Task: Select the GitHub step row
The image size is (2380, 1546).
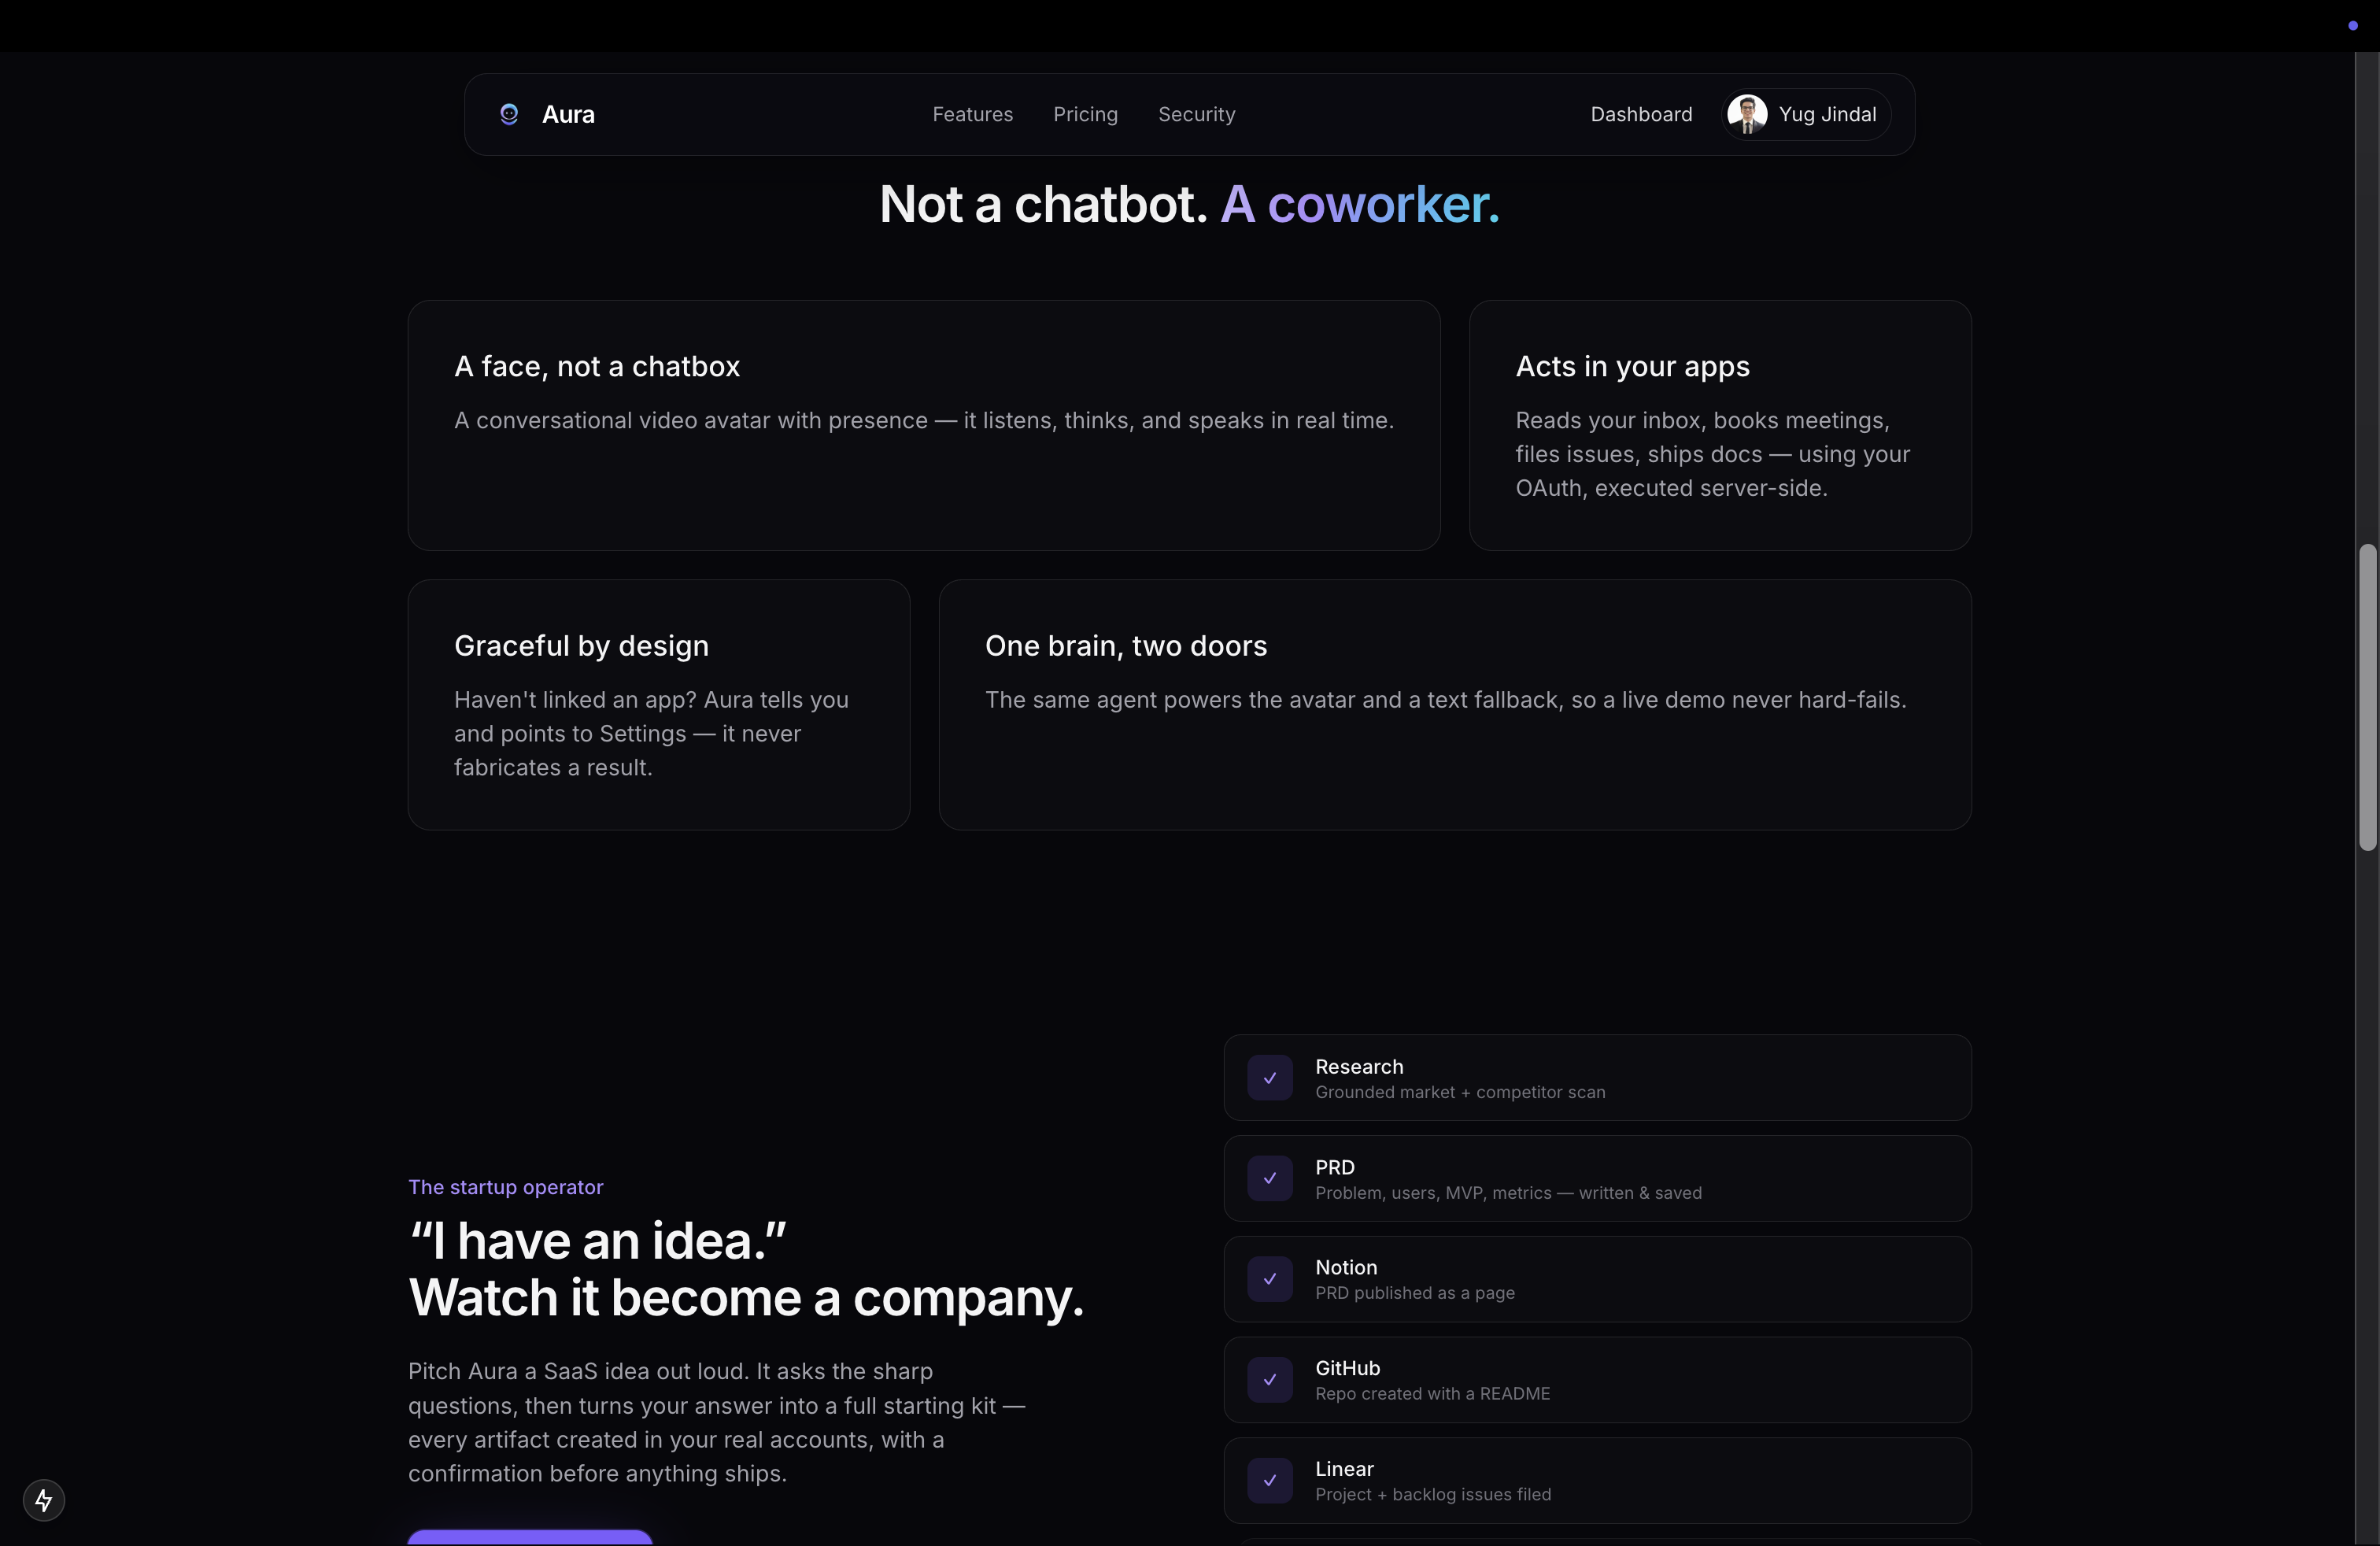Action: coord(1597,1380)
